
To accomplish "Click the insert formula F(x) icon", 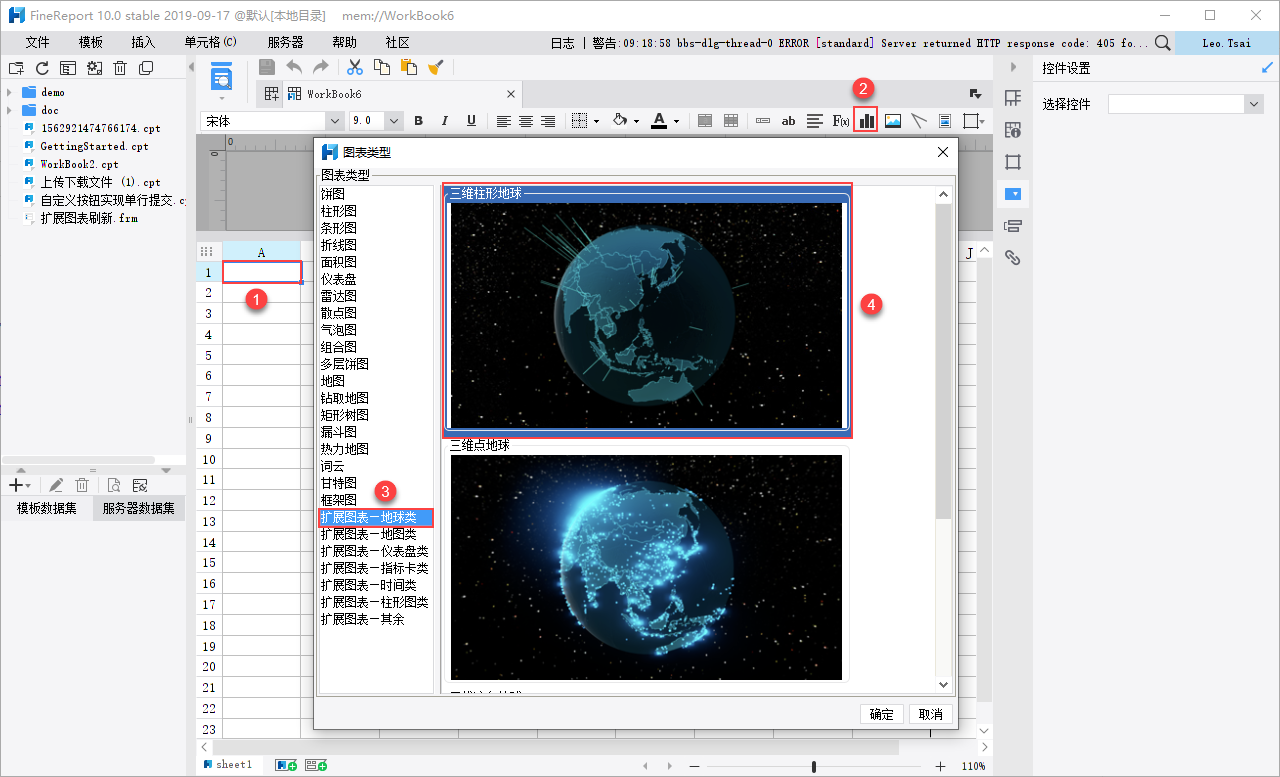I will 841,120.
